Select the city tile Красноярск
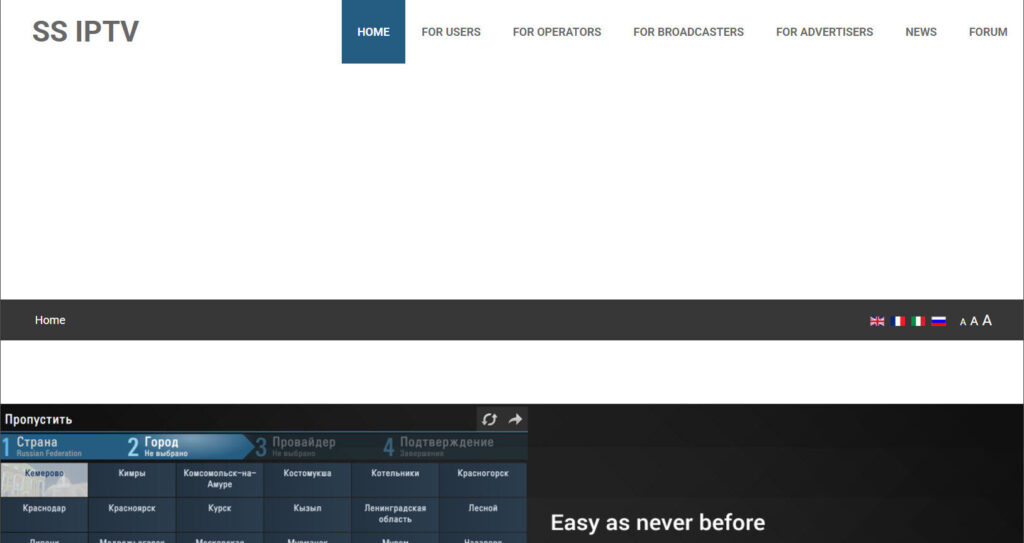Screen dimensions: 1024x543 (x=132, y=514)
